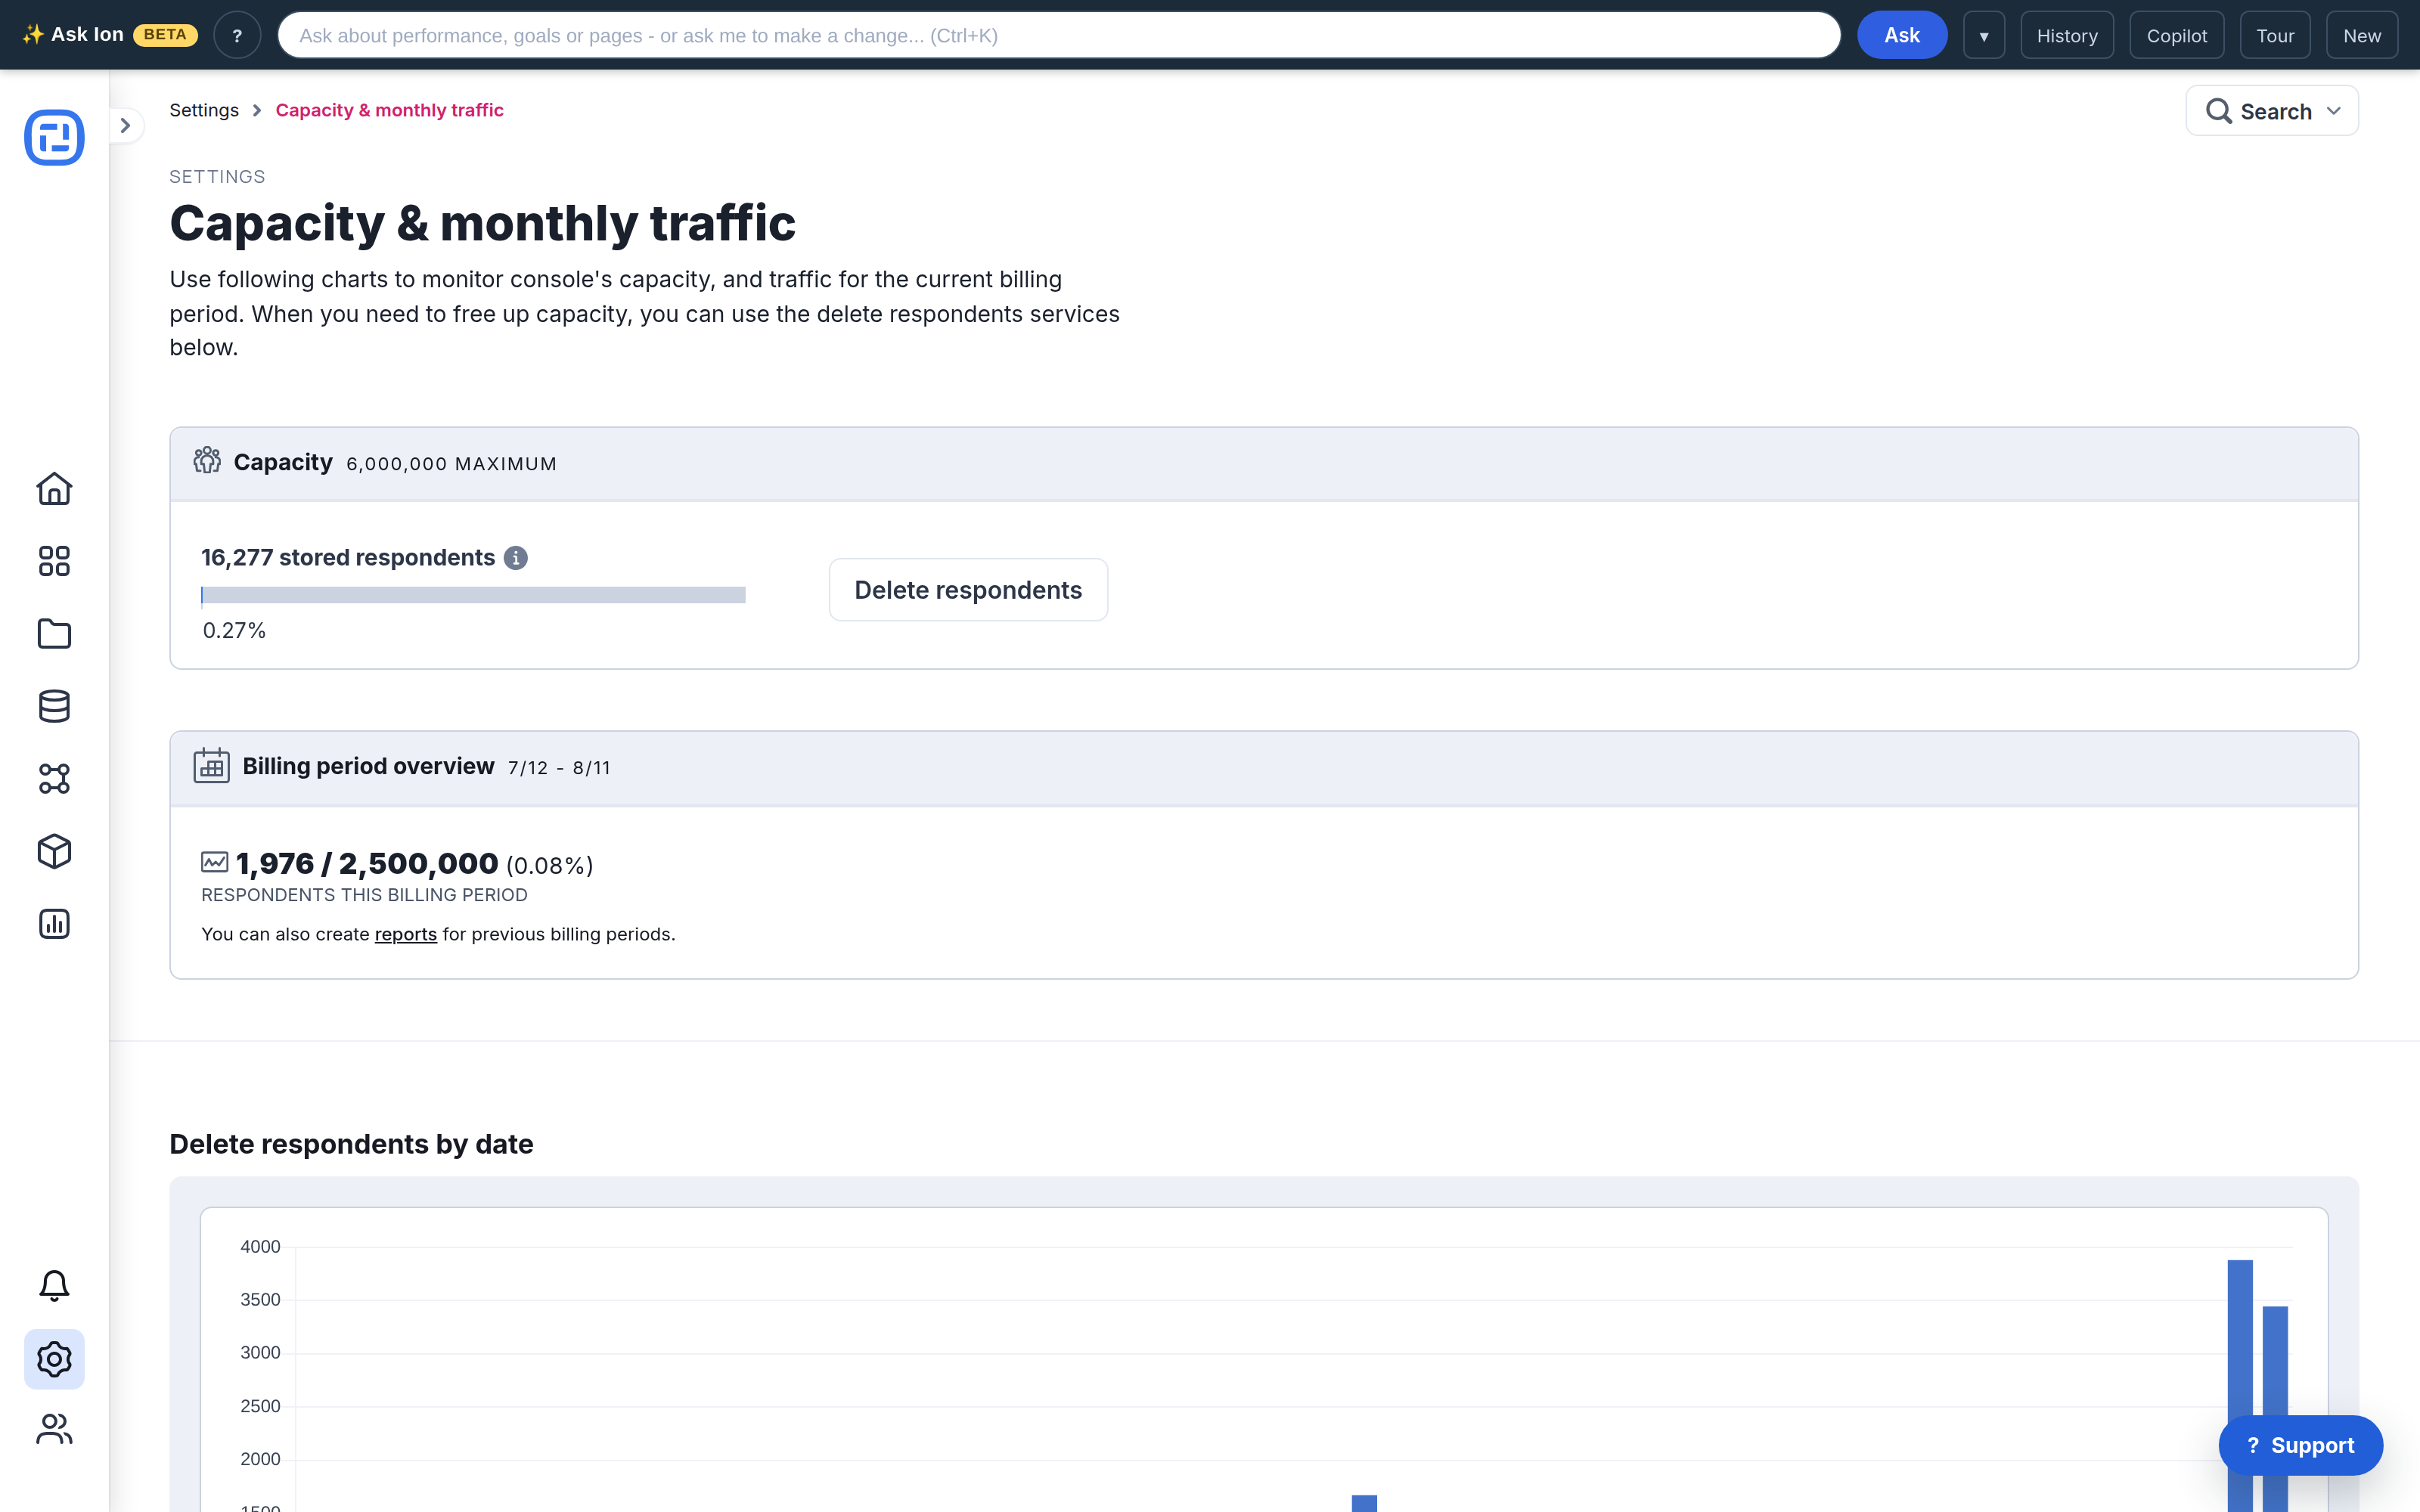Open the database icon in sidebar

[x=54, y=706]
